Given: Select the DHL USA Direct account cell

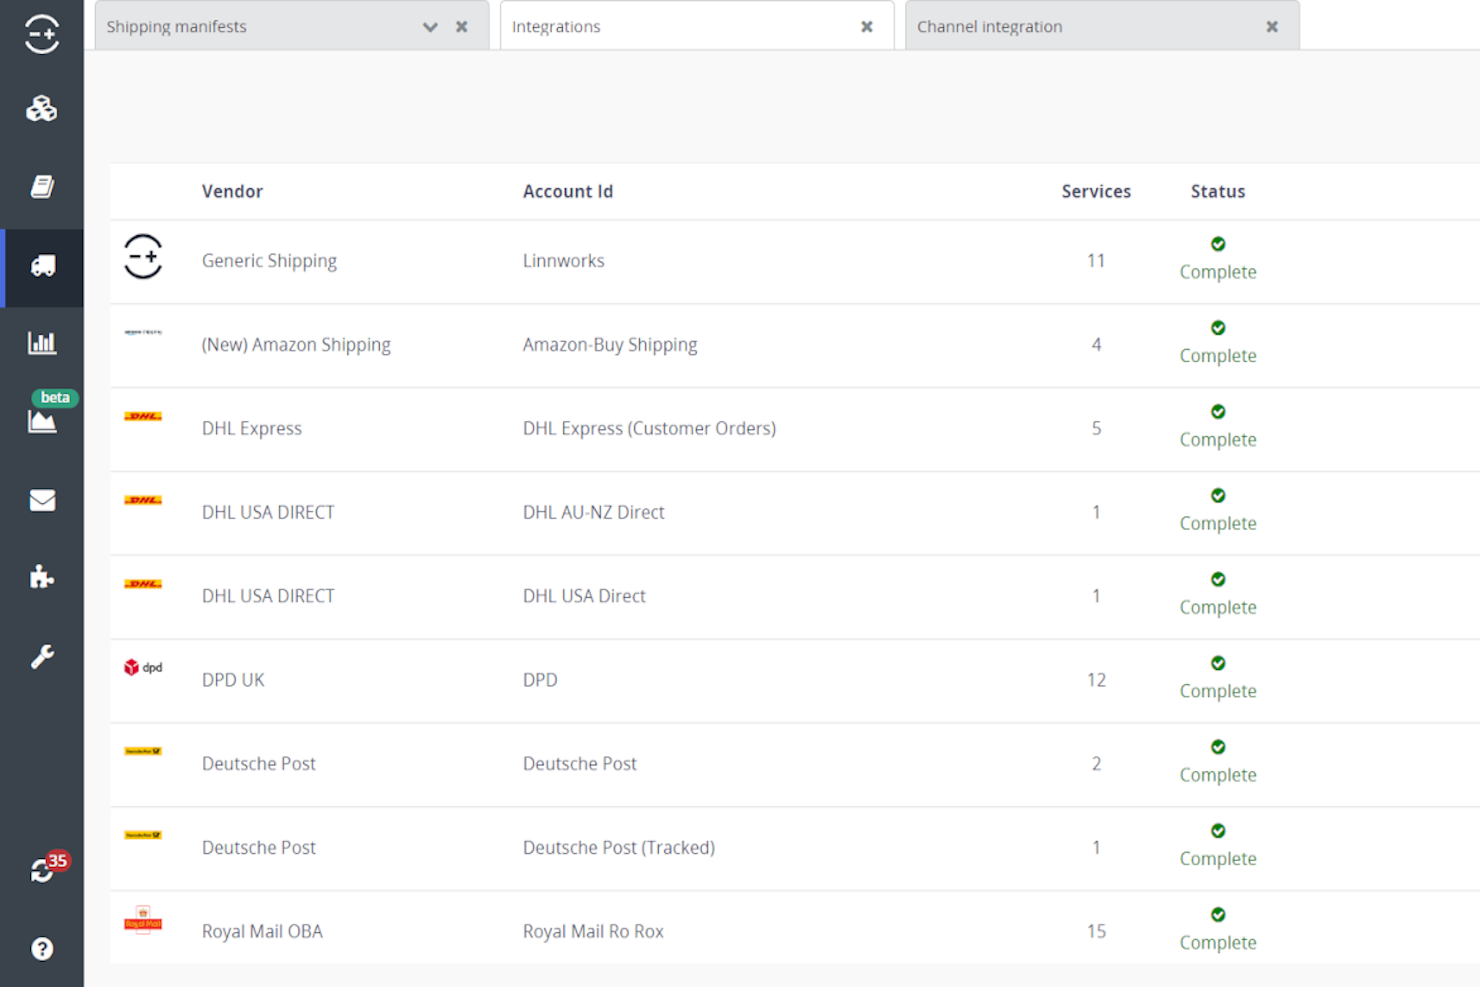Looking at the screenshot, I should tap(584, 596).
